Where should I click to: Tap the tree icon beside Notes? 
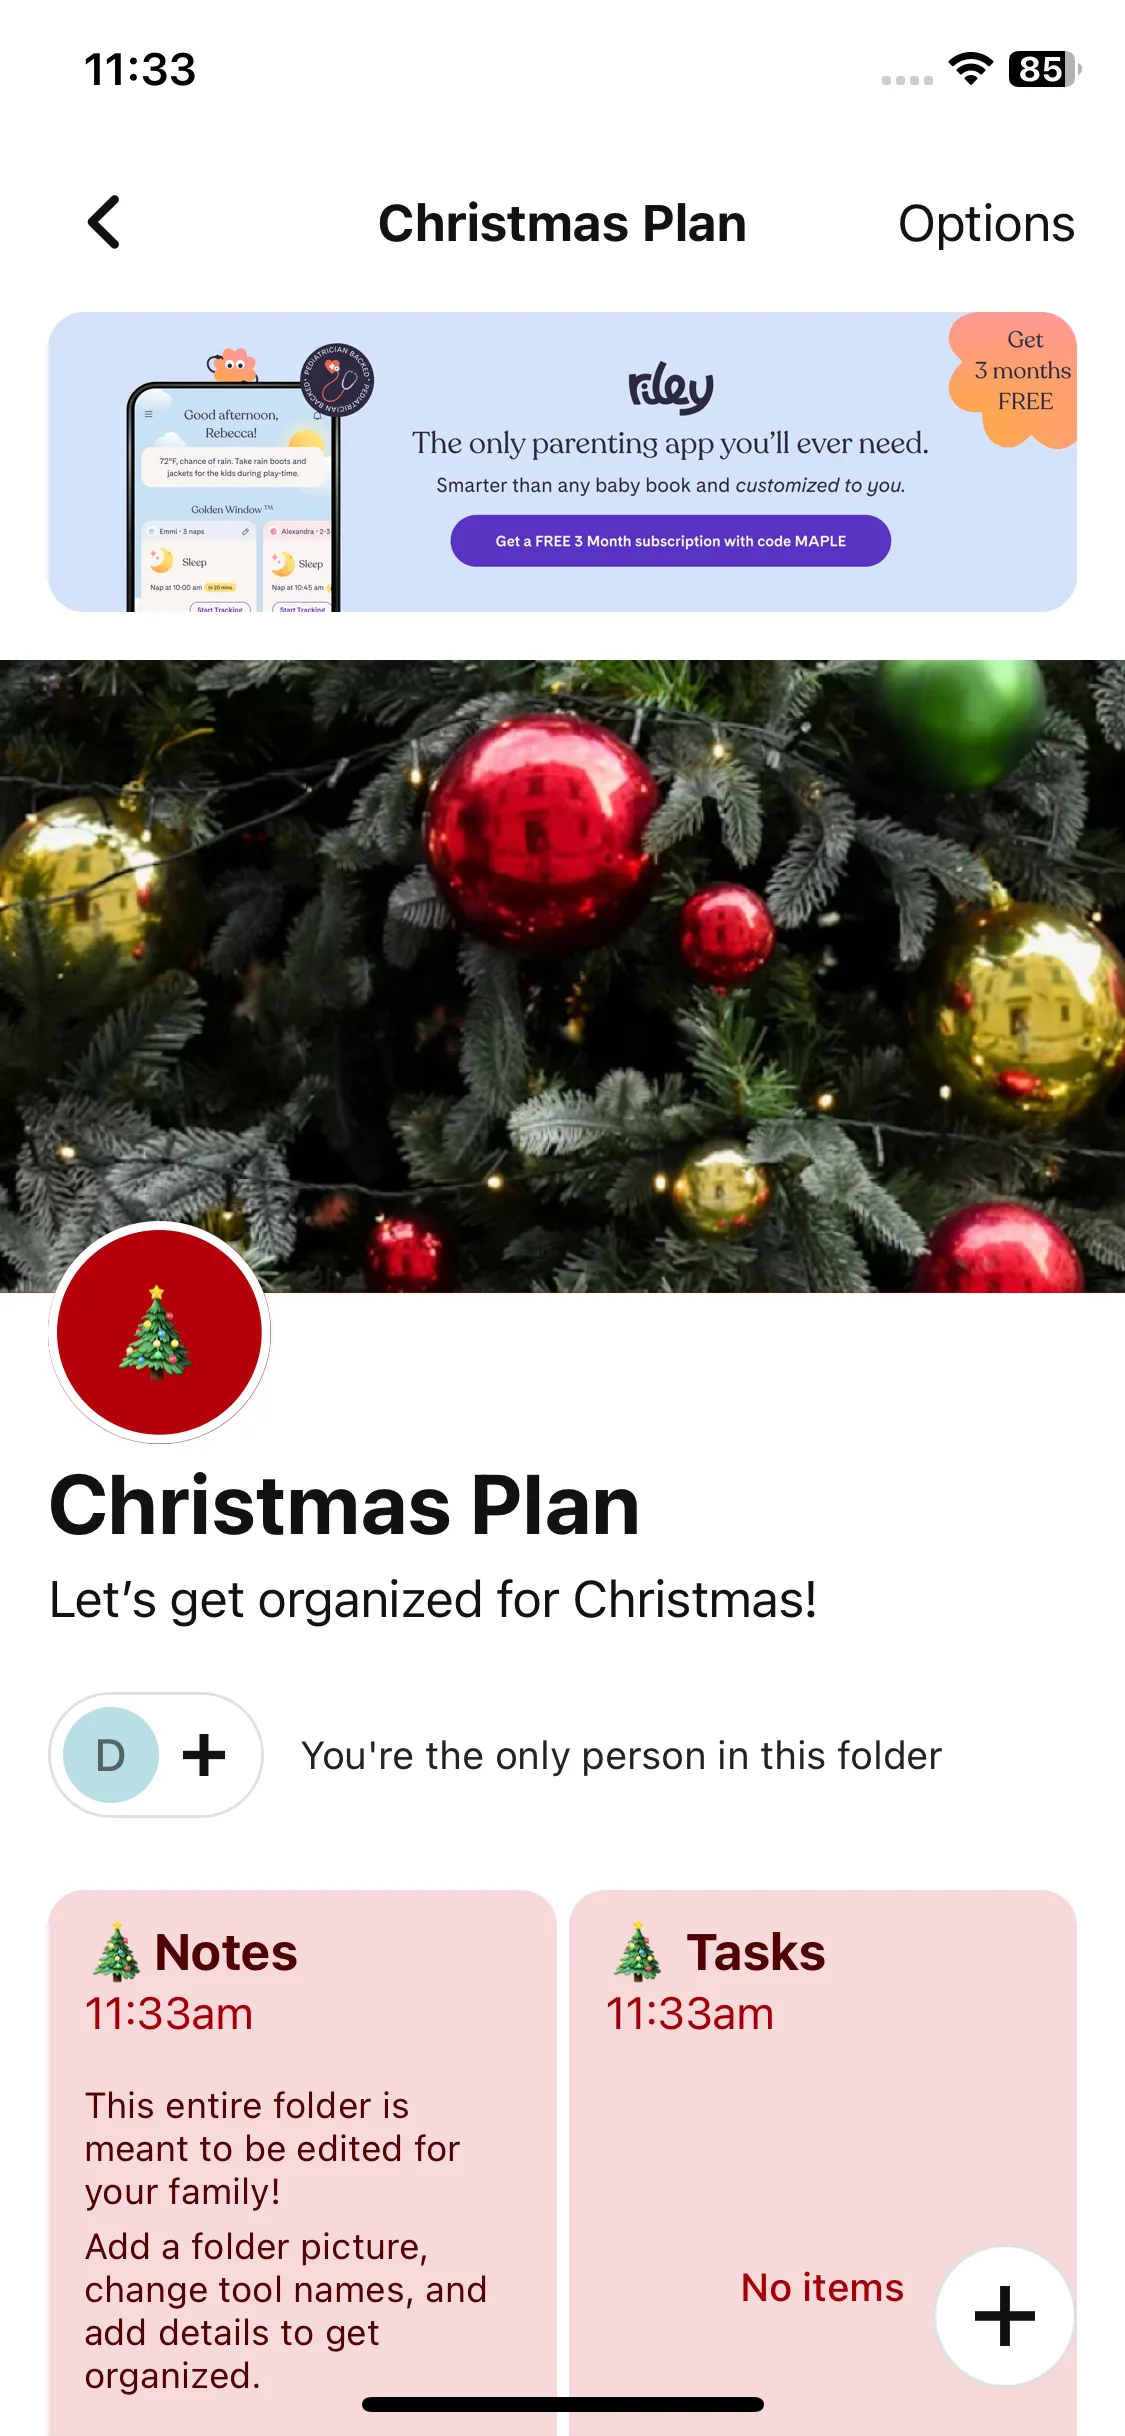116,1952
